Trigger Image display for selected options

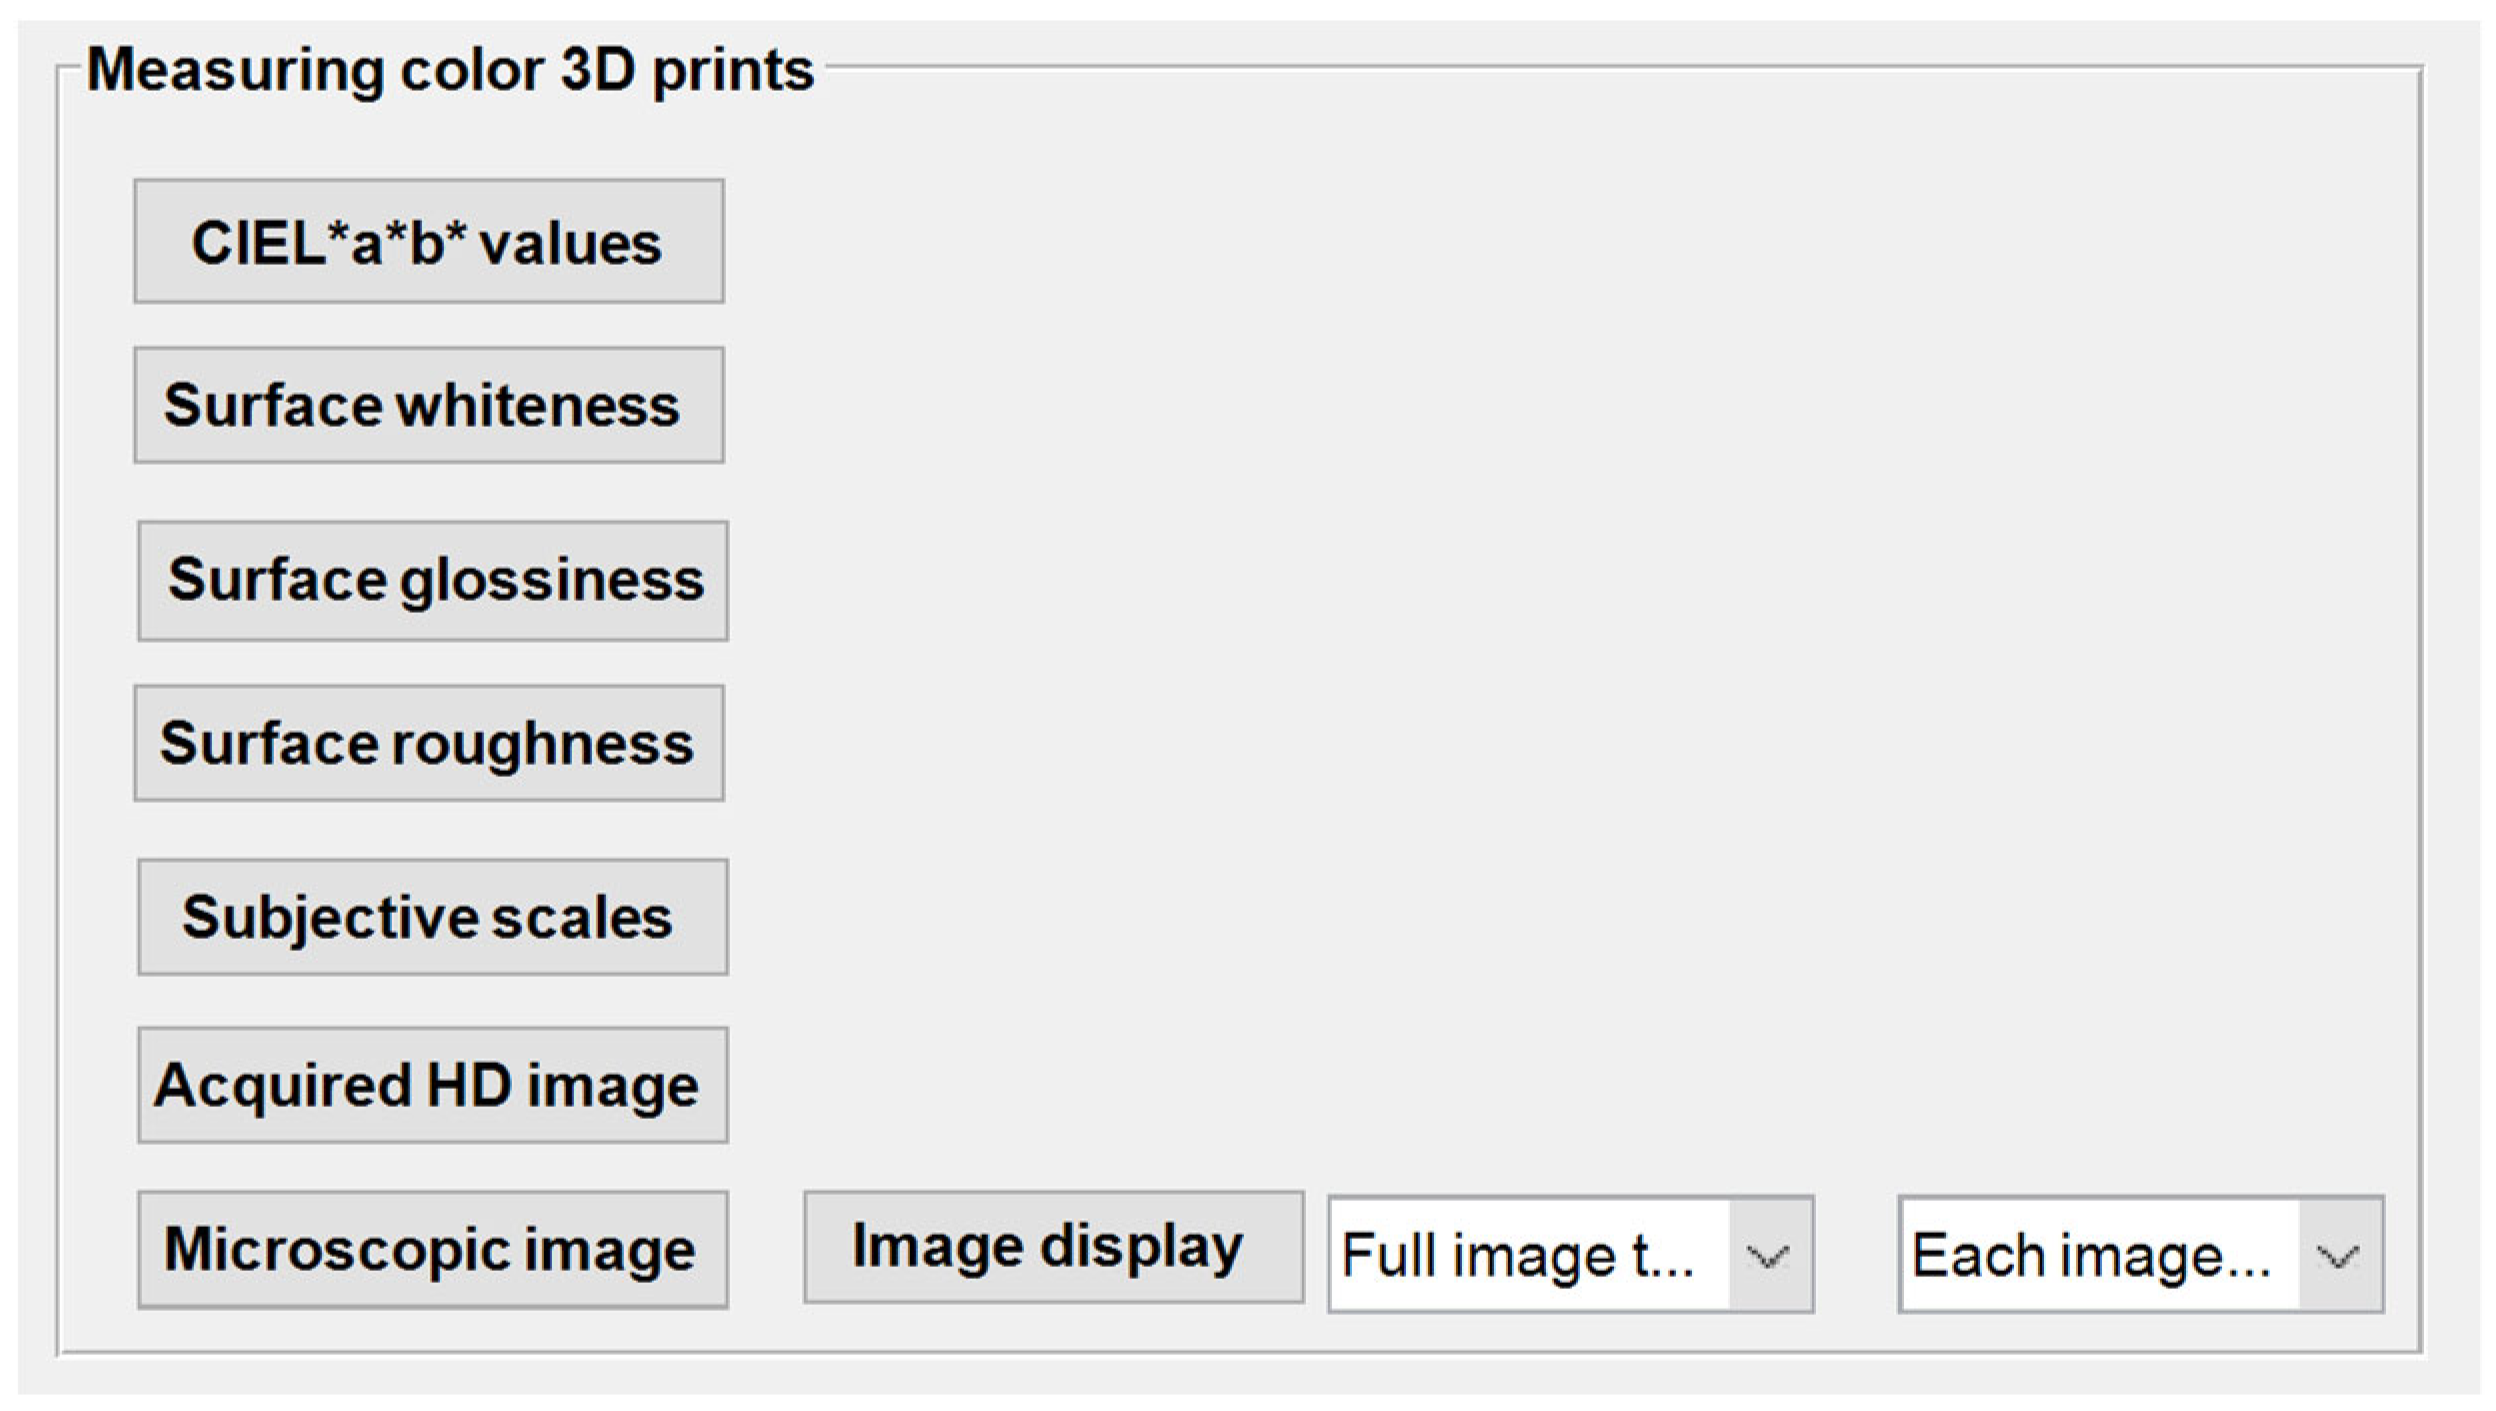(1053, 1247)
